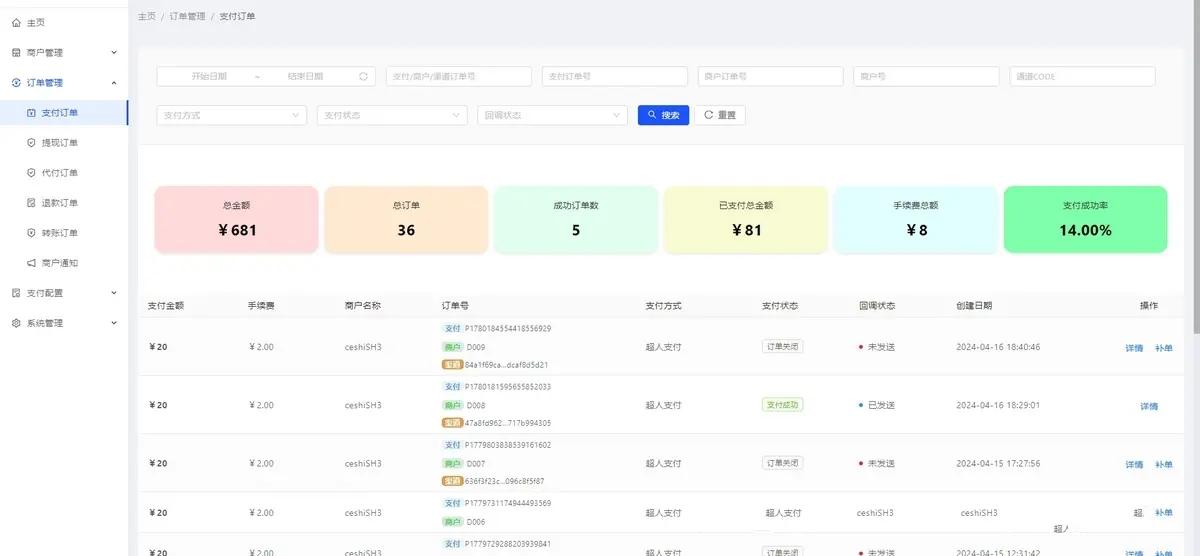Click the 已发送 callback status
The image size is (1200, 556).
881,405
